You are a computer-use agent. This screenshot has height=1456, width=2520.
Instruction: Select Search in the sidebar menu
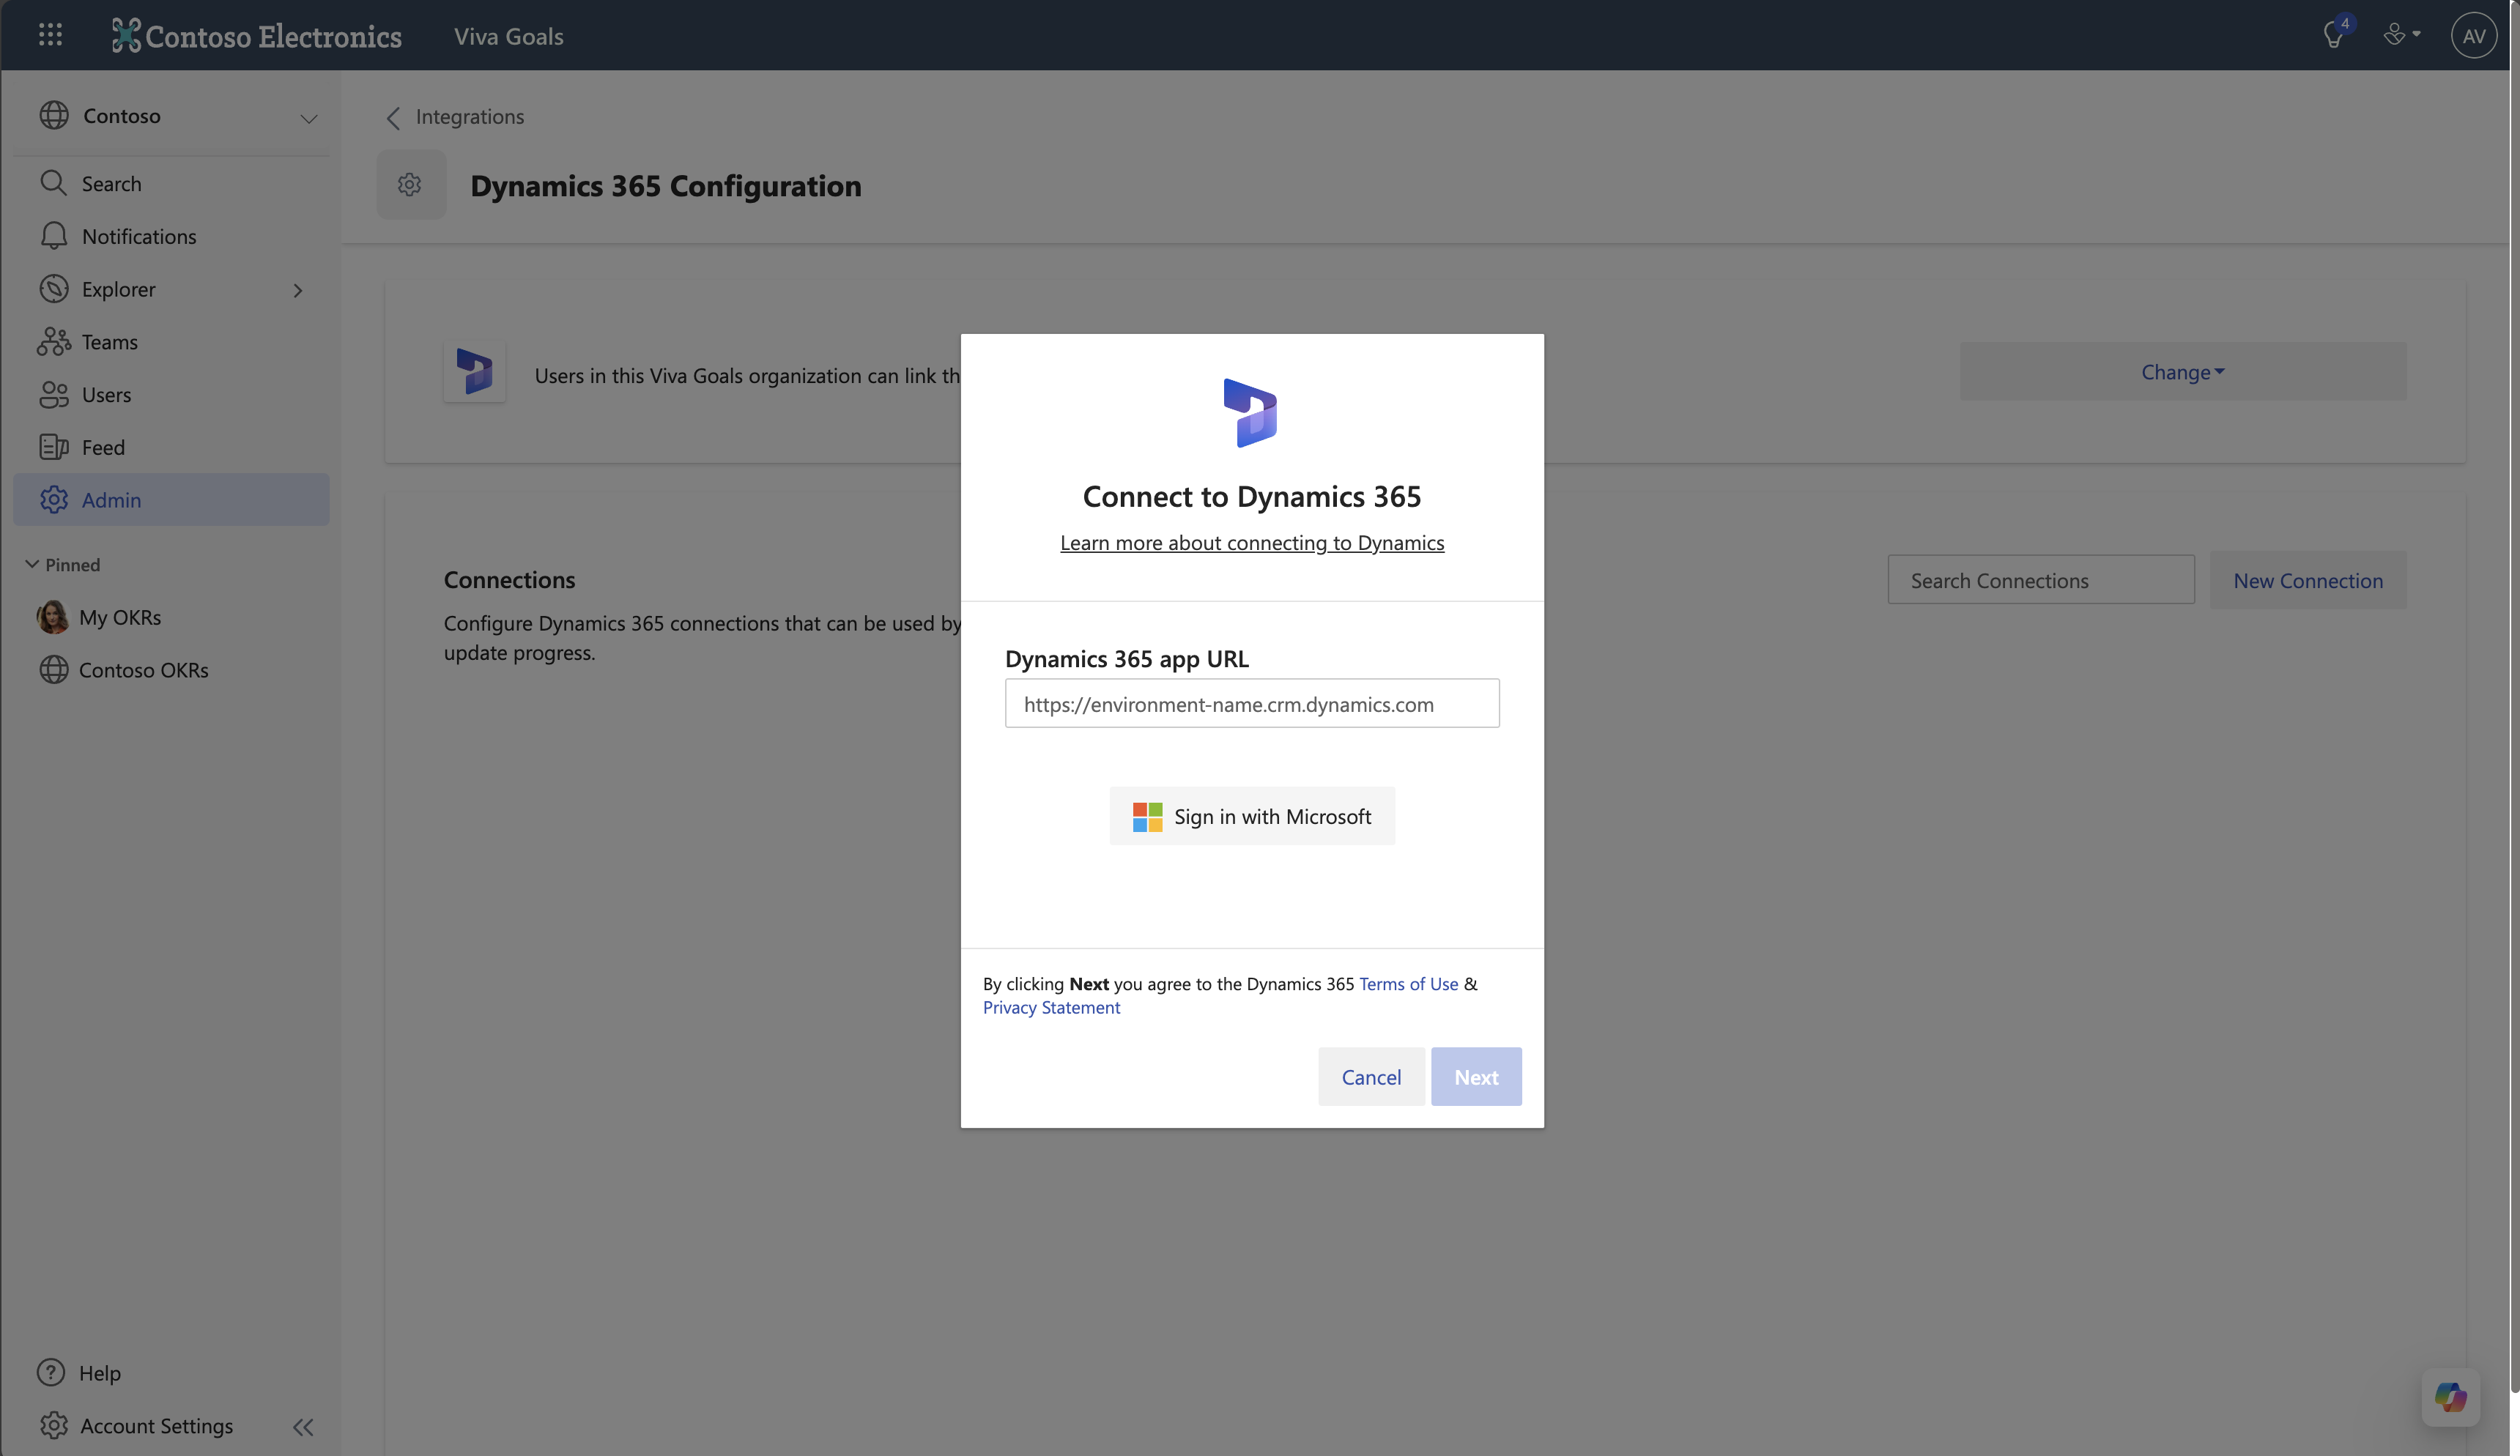point(171,183)
